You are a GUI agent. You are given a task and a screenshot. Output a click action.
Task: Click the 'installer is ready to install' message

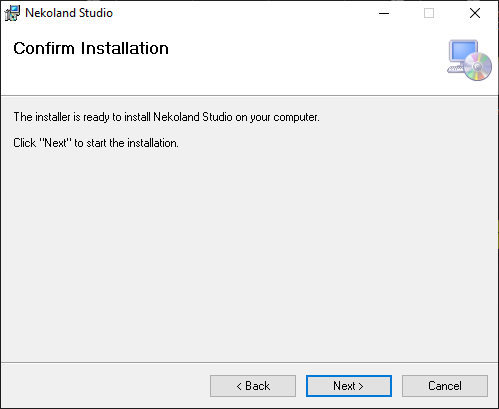(166, 117)
